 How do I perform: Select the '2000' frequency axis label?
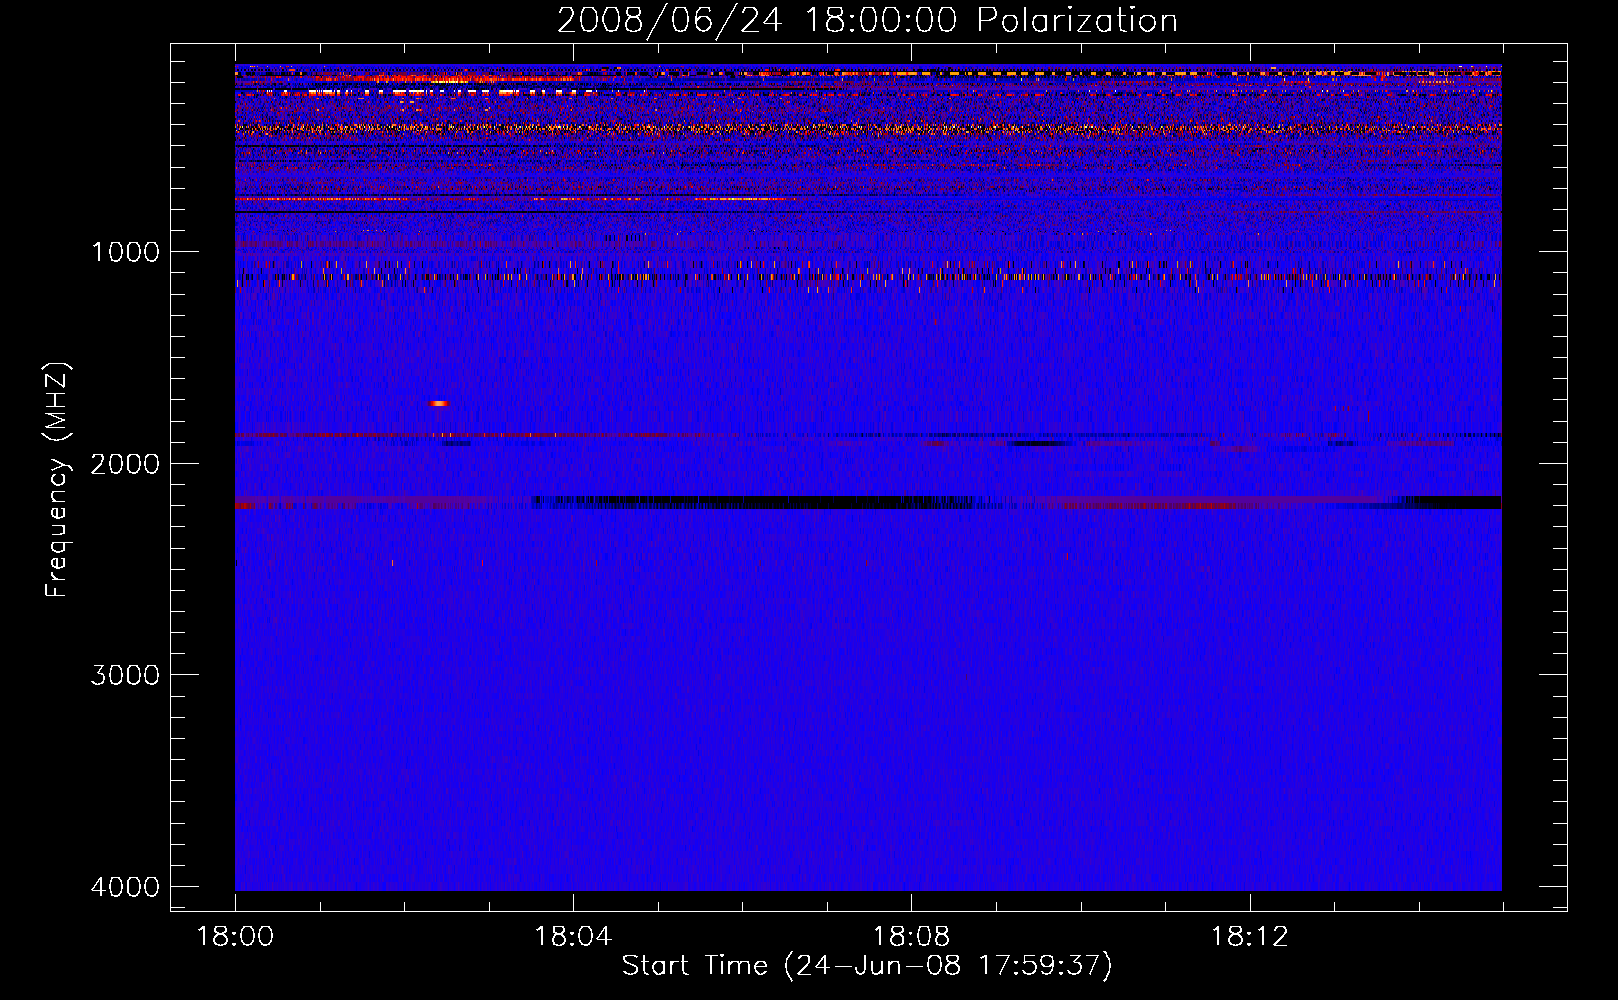coord(125,464)
